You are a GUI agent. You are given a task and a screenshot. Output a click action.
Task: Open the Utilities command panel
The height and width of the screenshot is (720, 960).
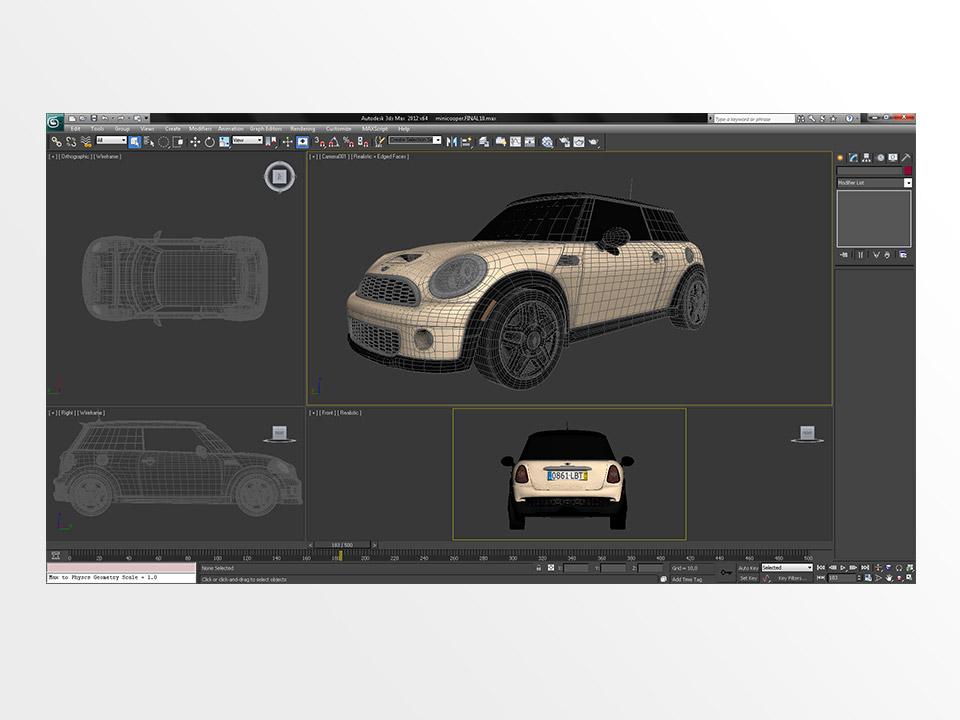pyautogui.click(x=906, y=157)
